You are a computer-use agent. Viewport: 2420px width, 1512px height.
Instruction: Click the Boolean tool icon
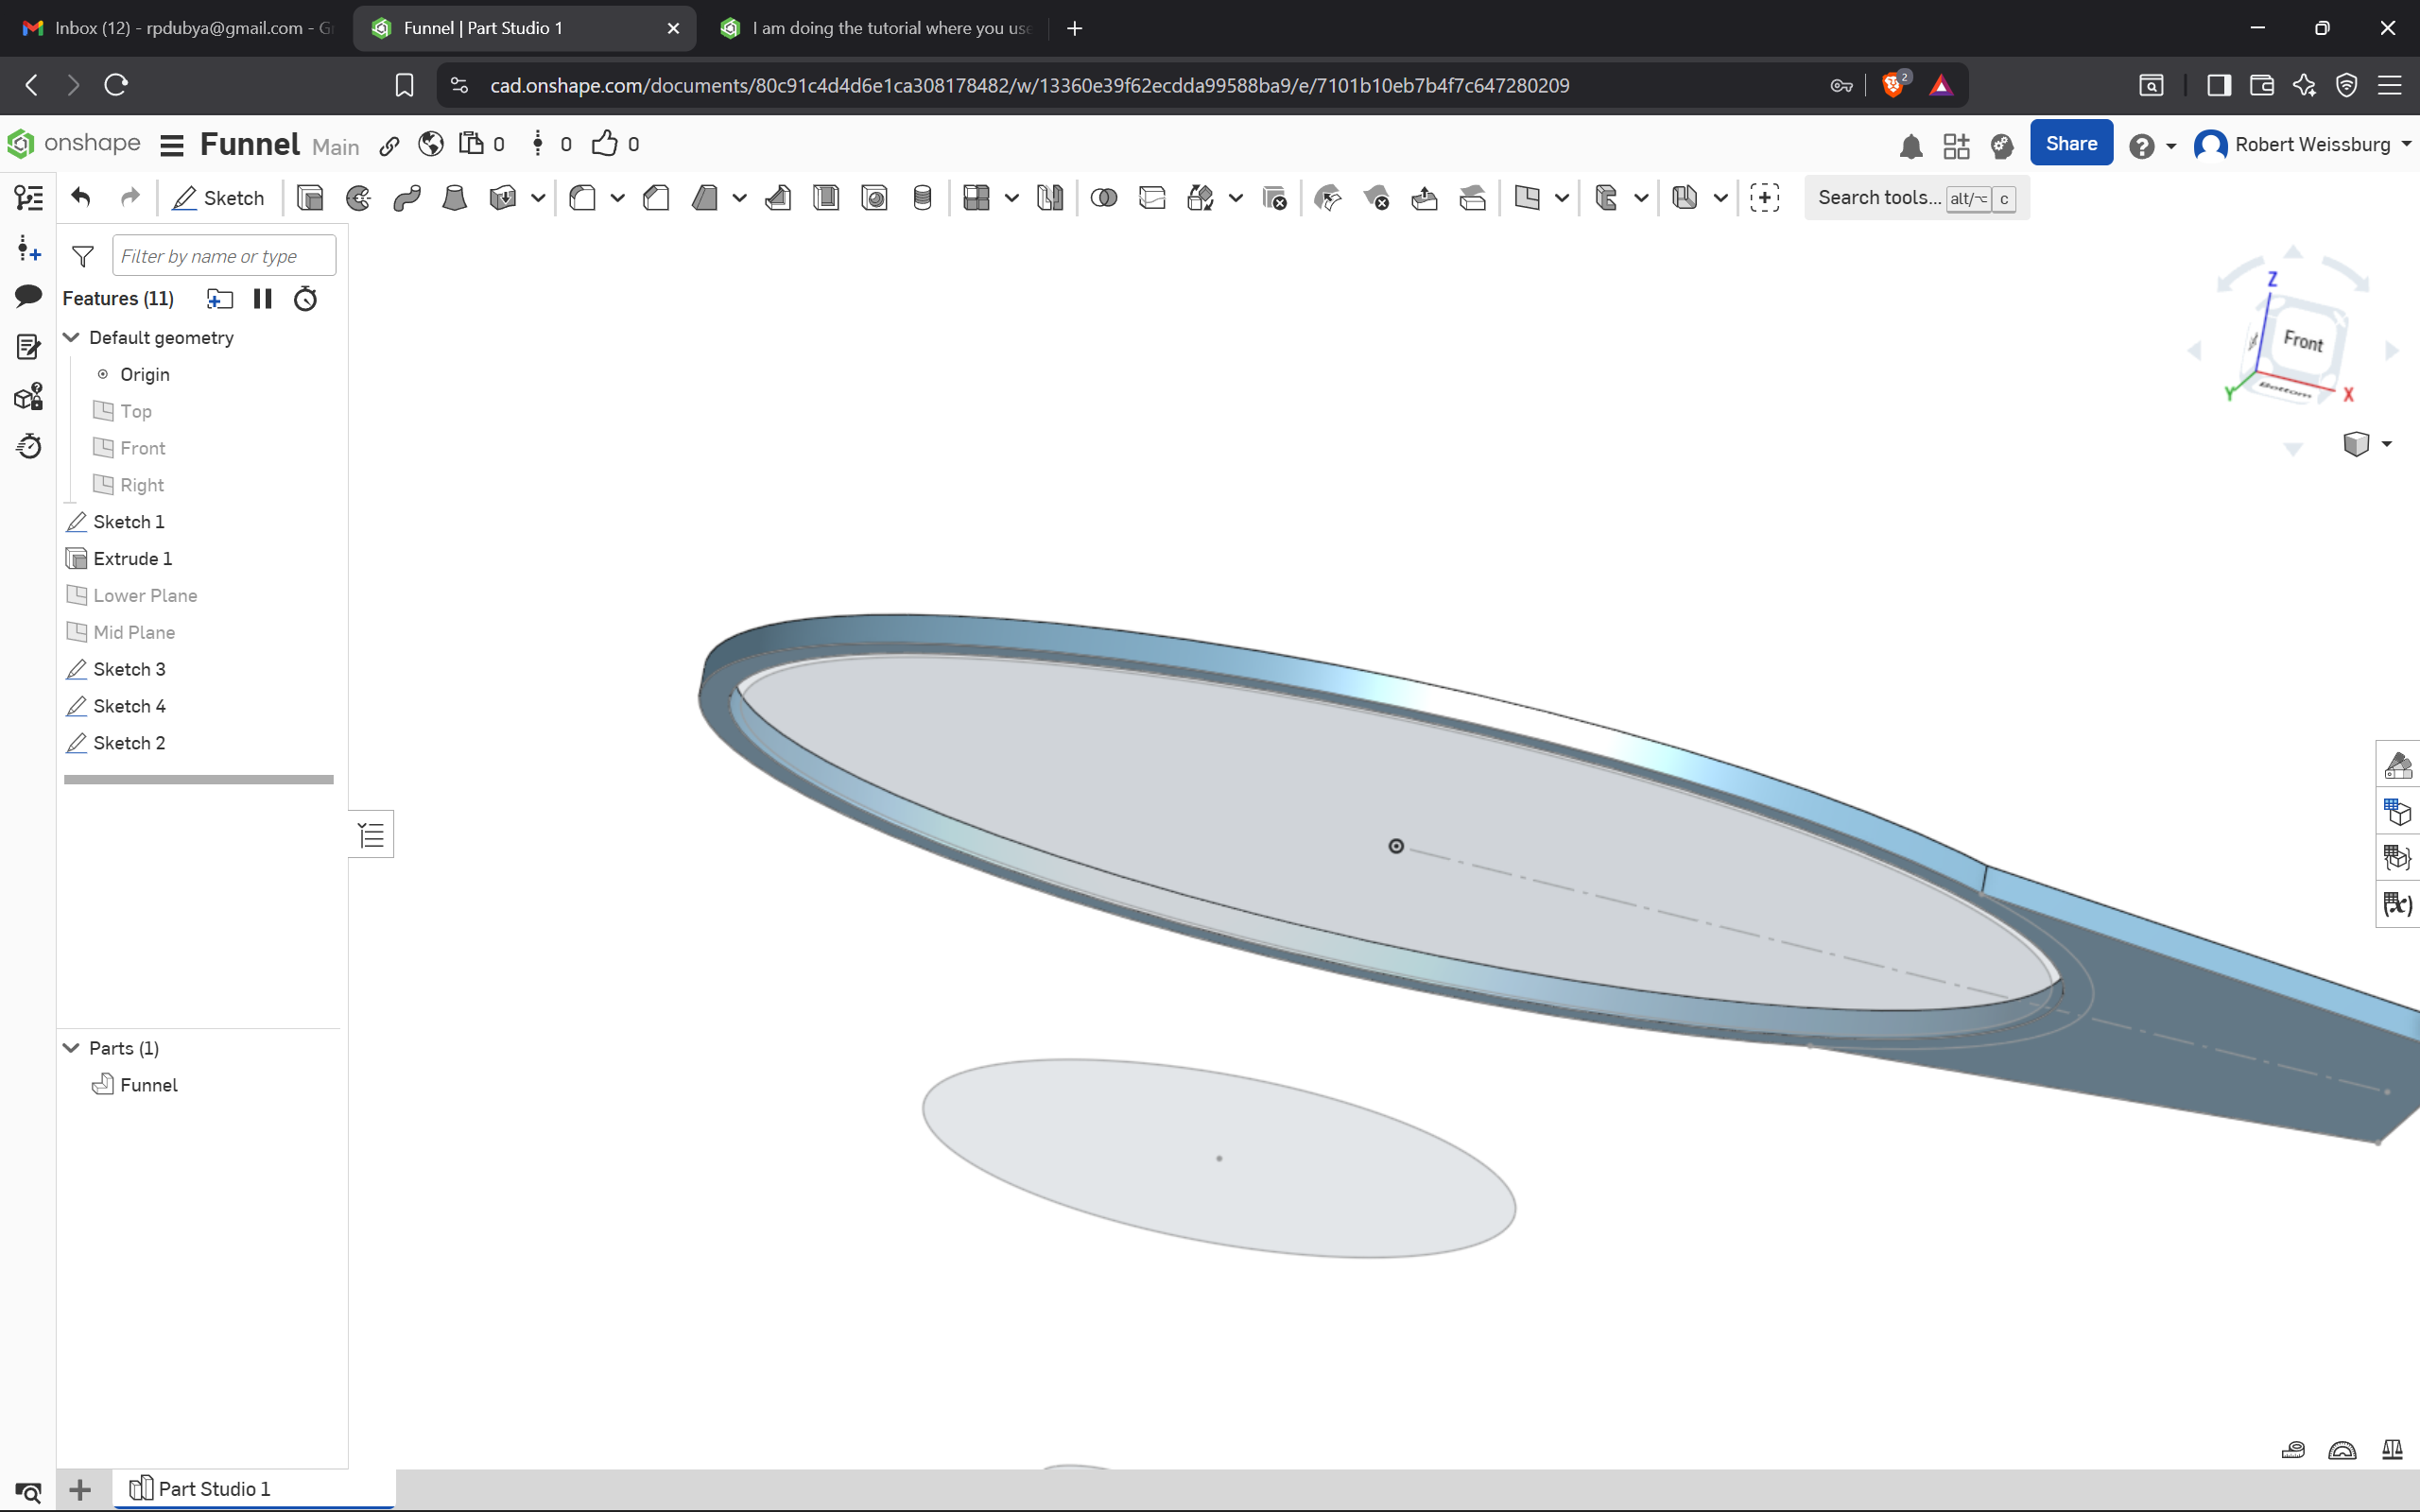click(1104, 198)
